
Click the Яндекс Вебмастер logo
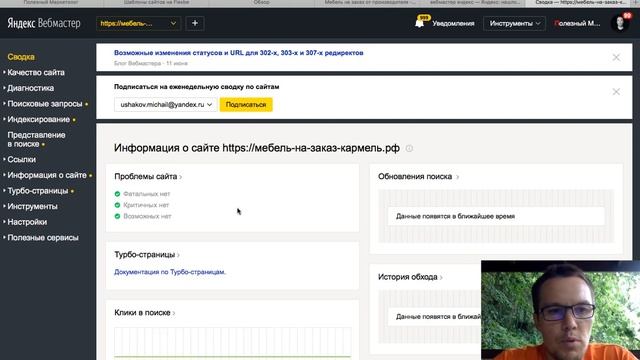(x=44, y=23)
